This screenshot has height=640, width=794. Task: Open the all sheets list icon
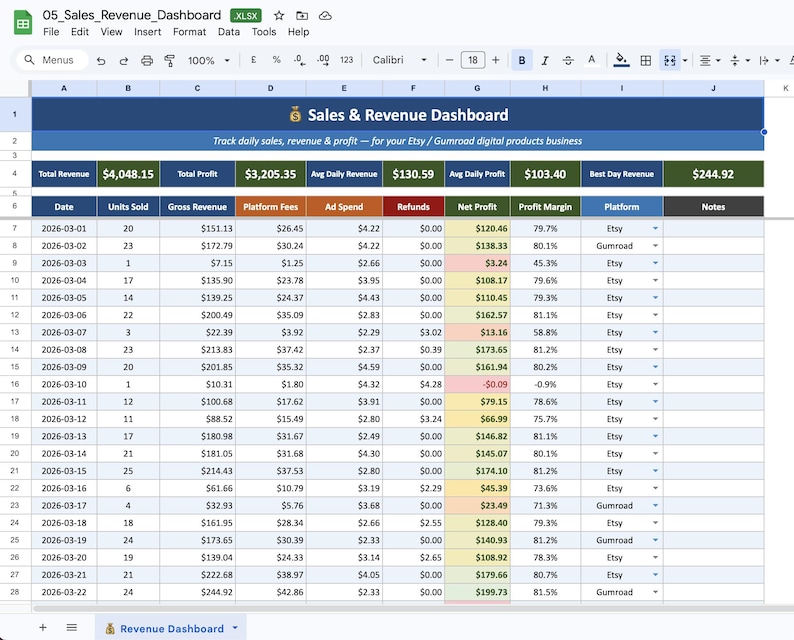tap(72, 628)
